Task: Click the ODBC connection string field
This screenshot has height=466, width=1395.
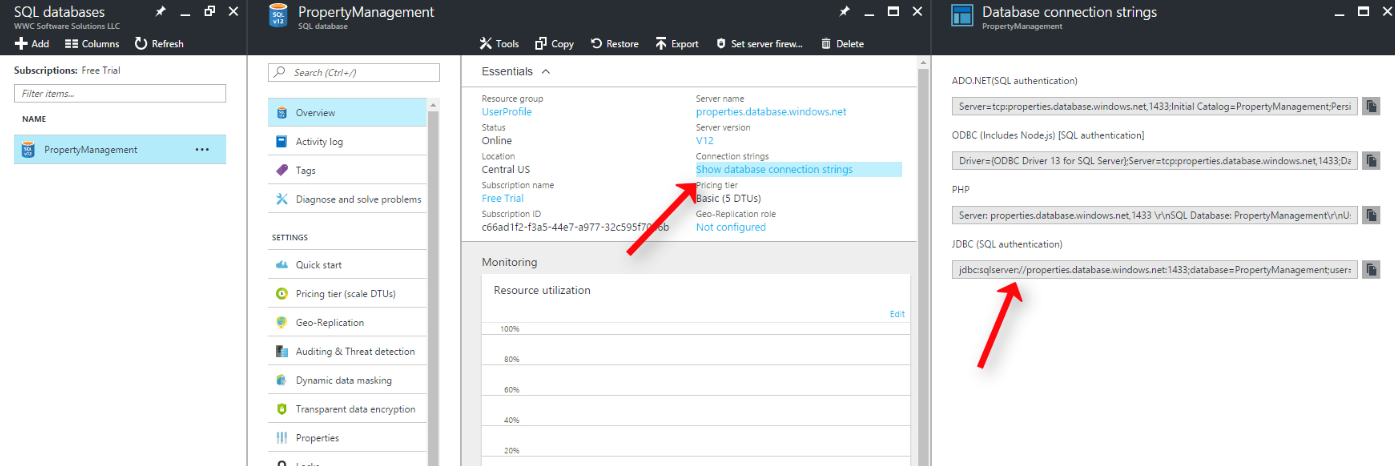Action: click(1155, 160)
